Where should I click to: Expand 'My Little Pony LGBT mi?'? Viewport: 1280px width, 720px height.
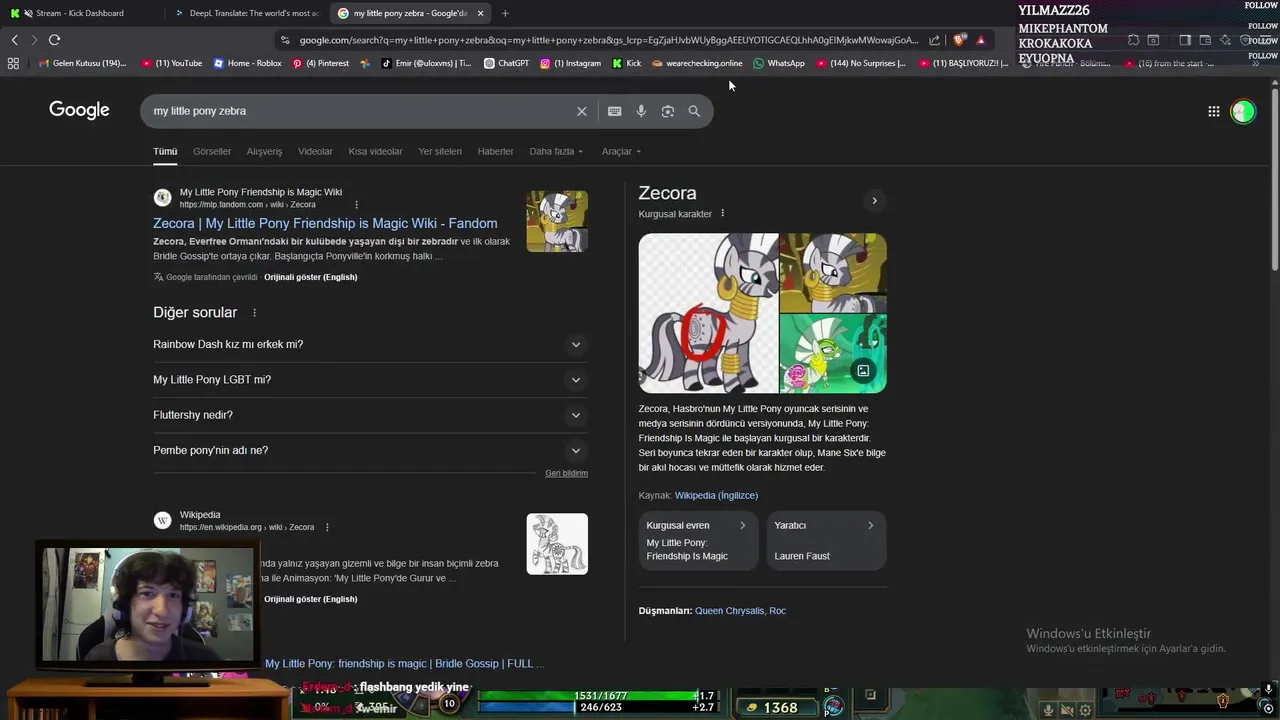(x=370, y=380)
